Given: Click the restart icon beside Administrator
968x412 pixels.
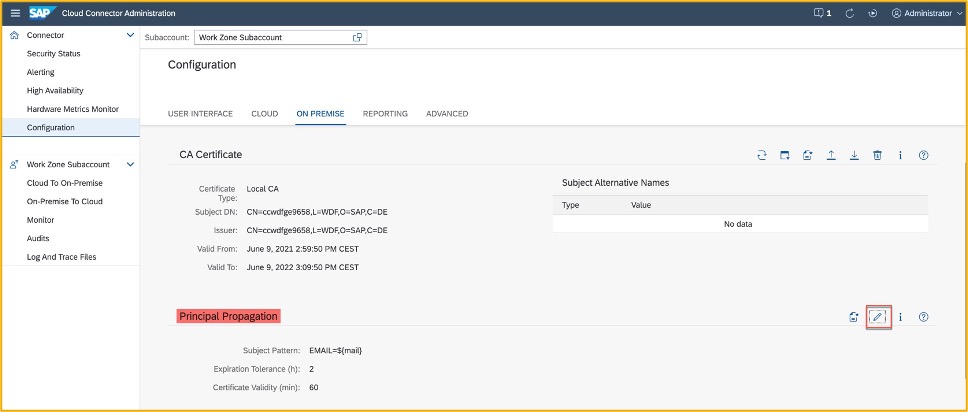Looking at the screenshot, I should click(x=872, y=13).
